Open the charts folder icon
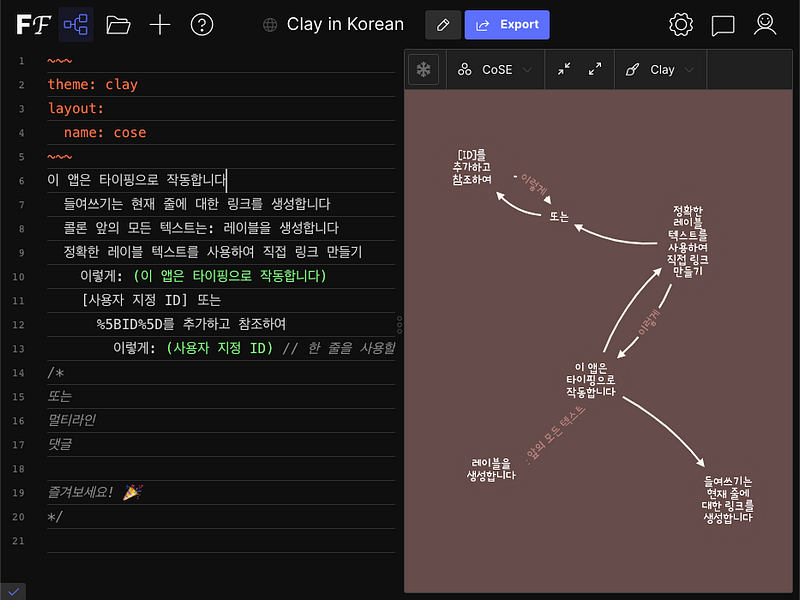This screenshot has height=600, width=800. 118,24
